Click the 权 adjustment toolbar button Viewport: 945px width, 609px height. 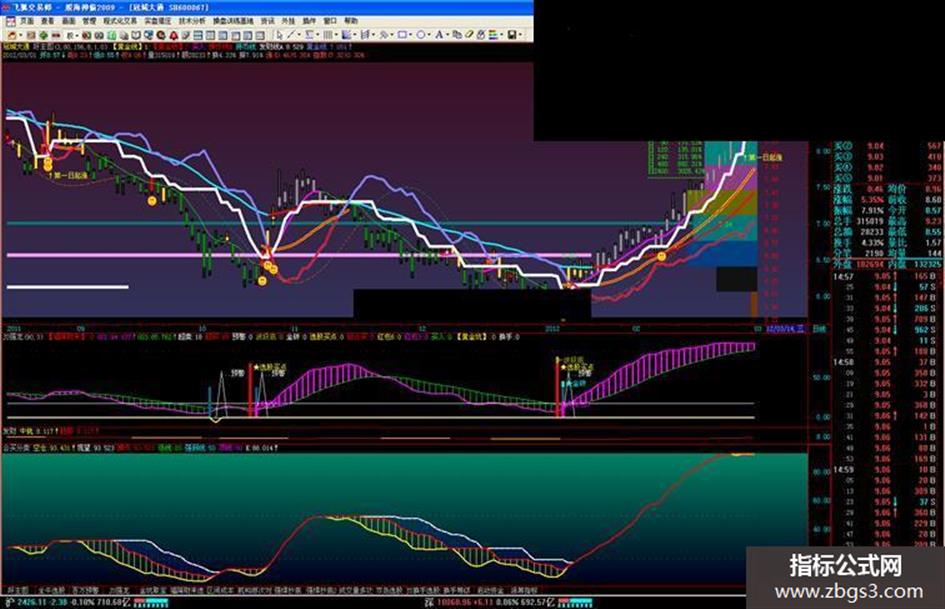click(69, 35)
